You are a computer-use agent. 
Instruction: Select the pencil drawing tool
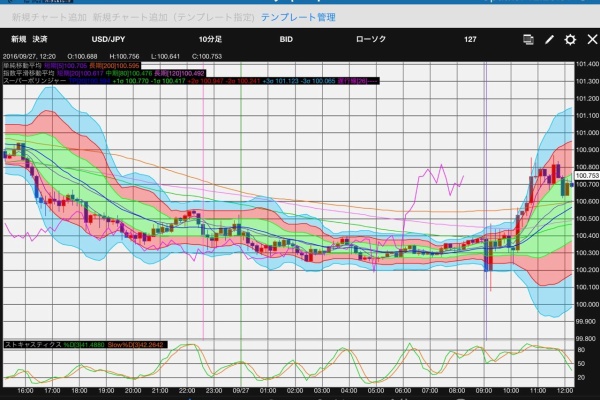coord(549,39)
